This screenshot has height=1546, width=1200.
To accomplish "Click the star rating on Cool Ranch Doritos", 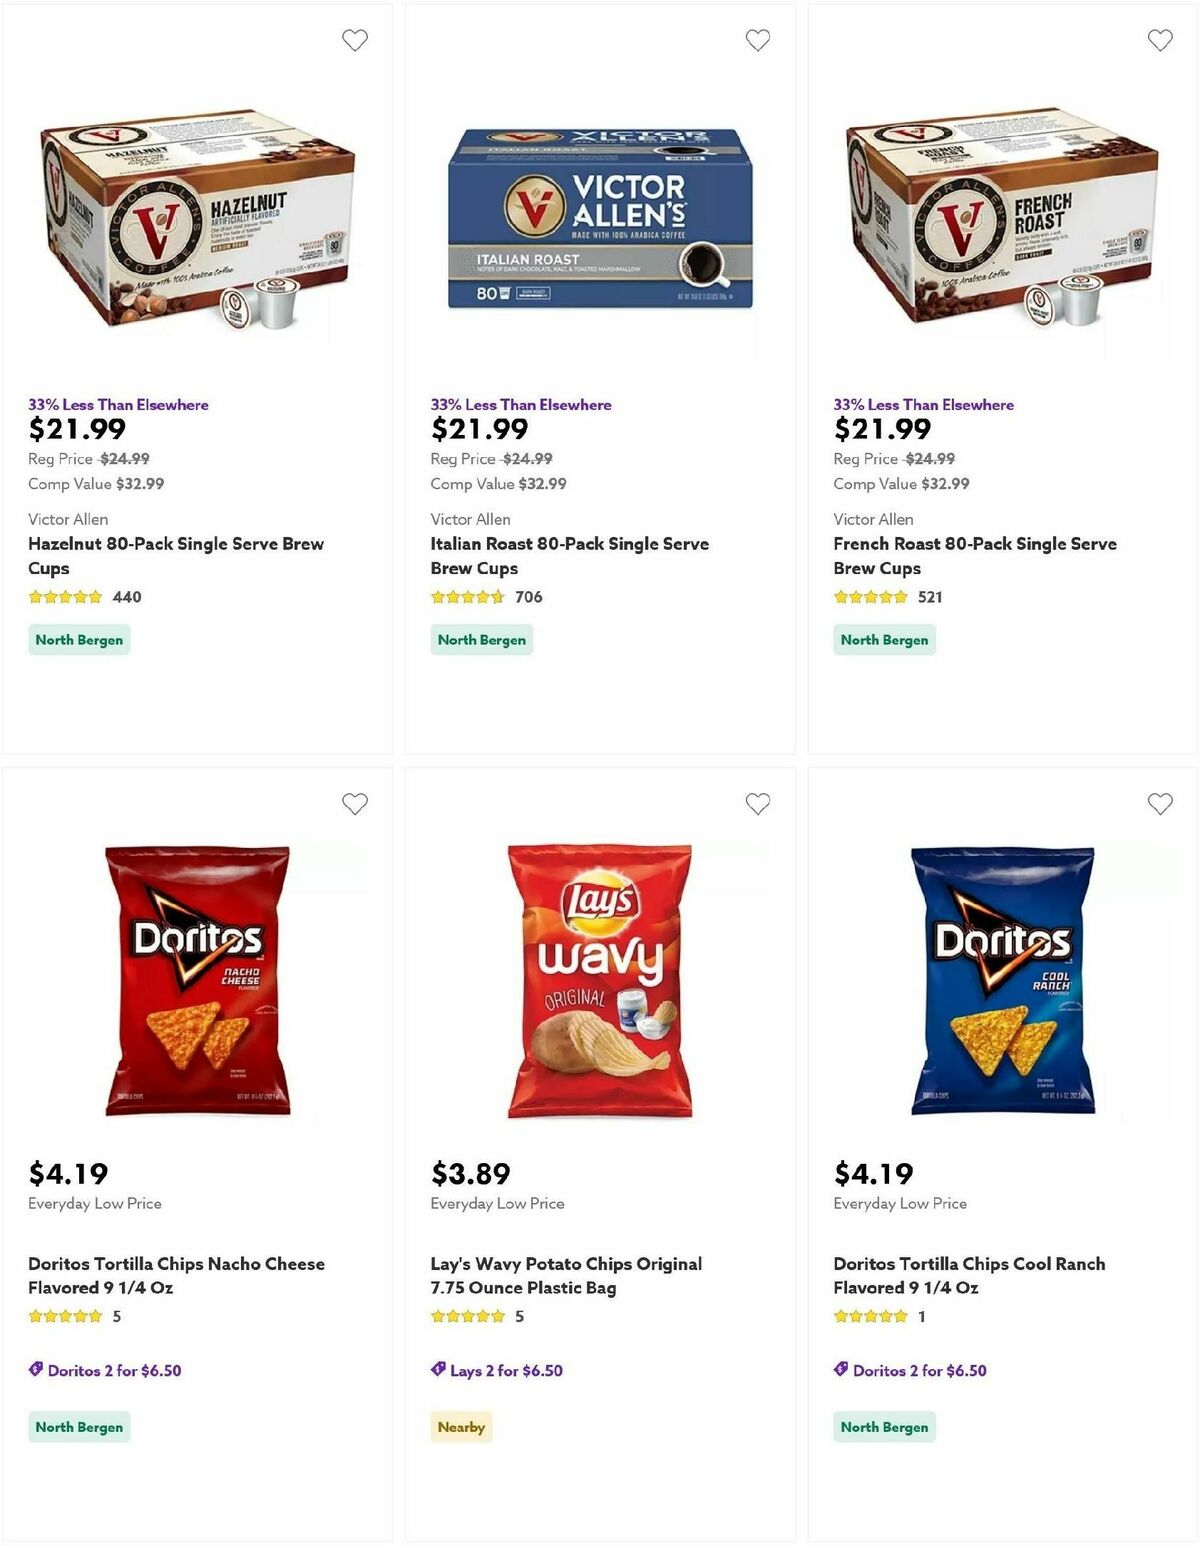I will point(870,1316).
